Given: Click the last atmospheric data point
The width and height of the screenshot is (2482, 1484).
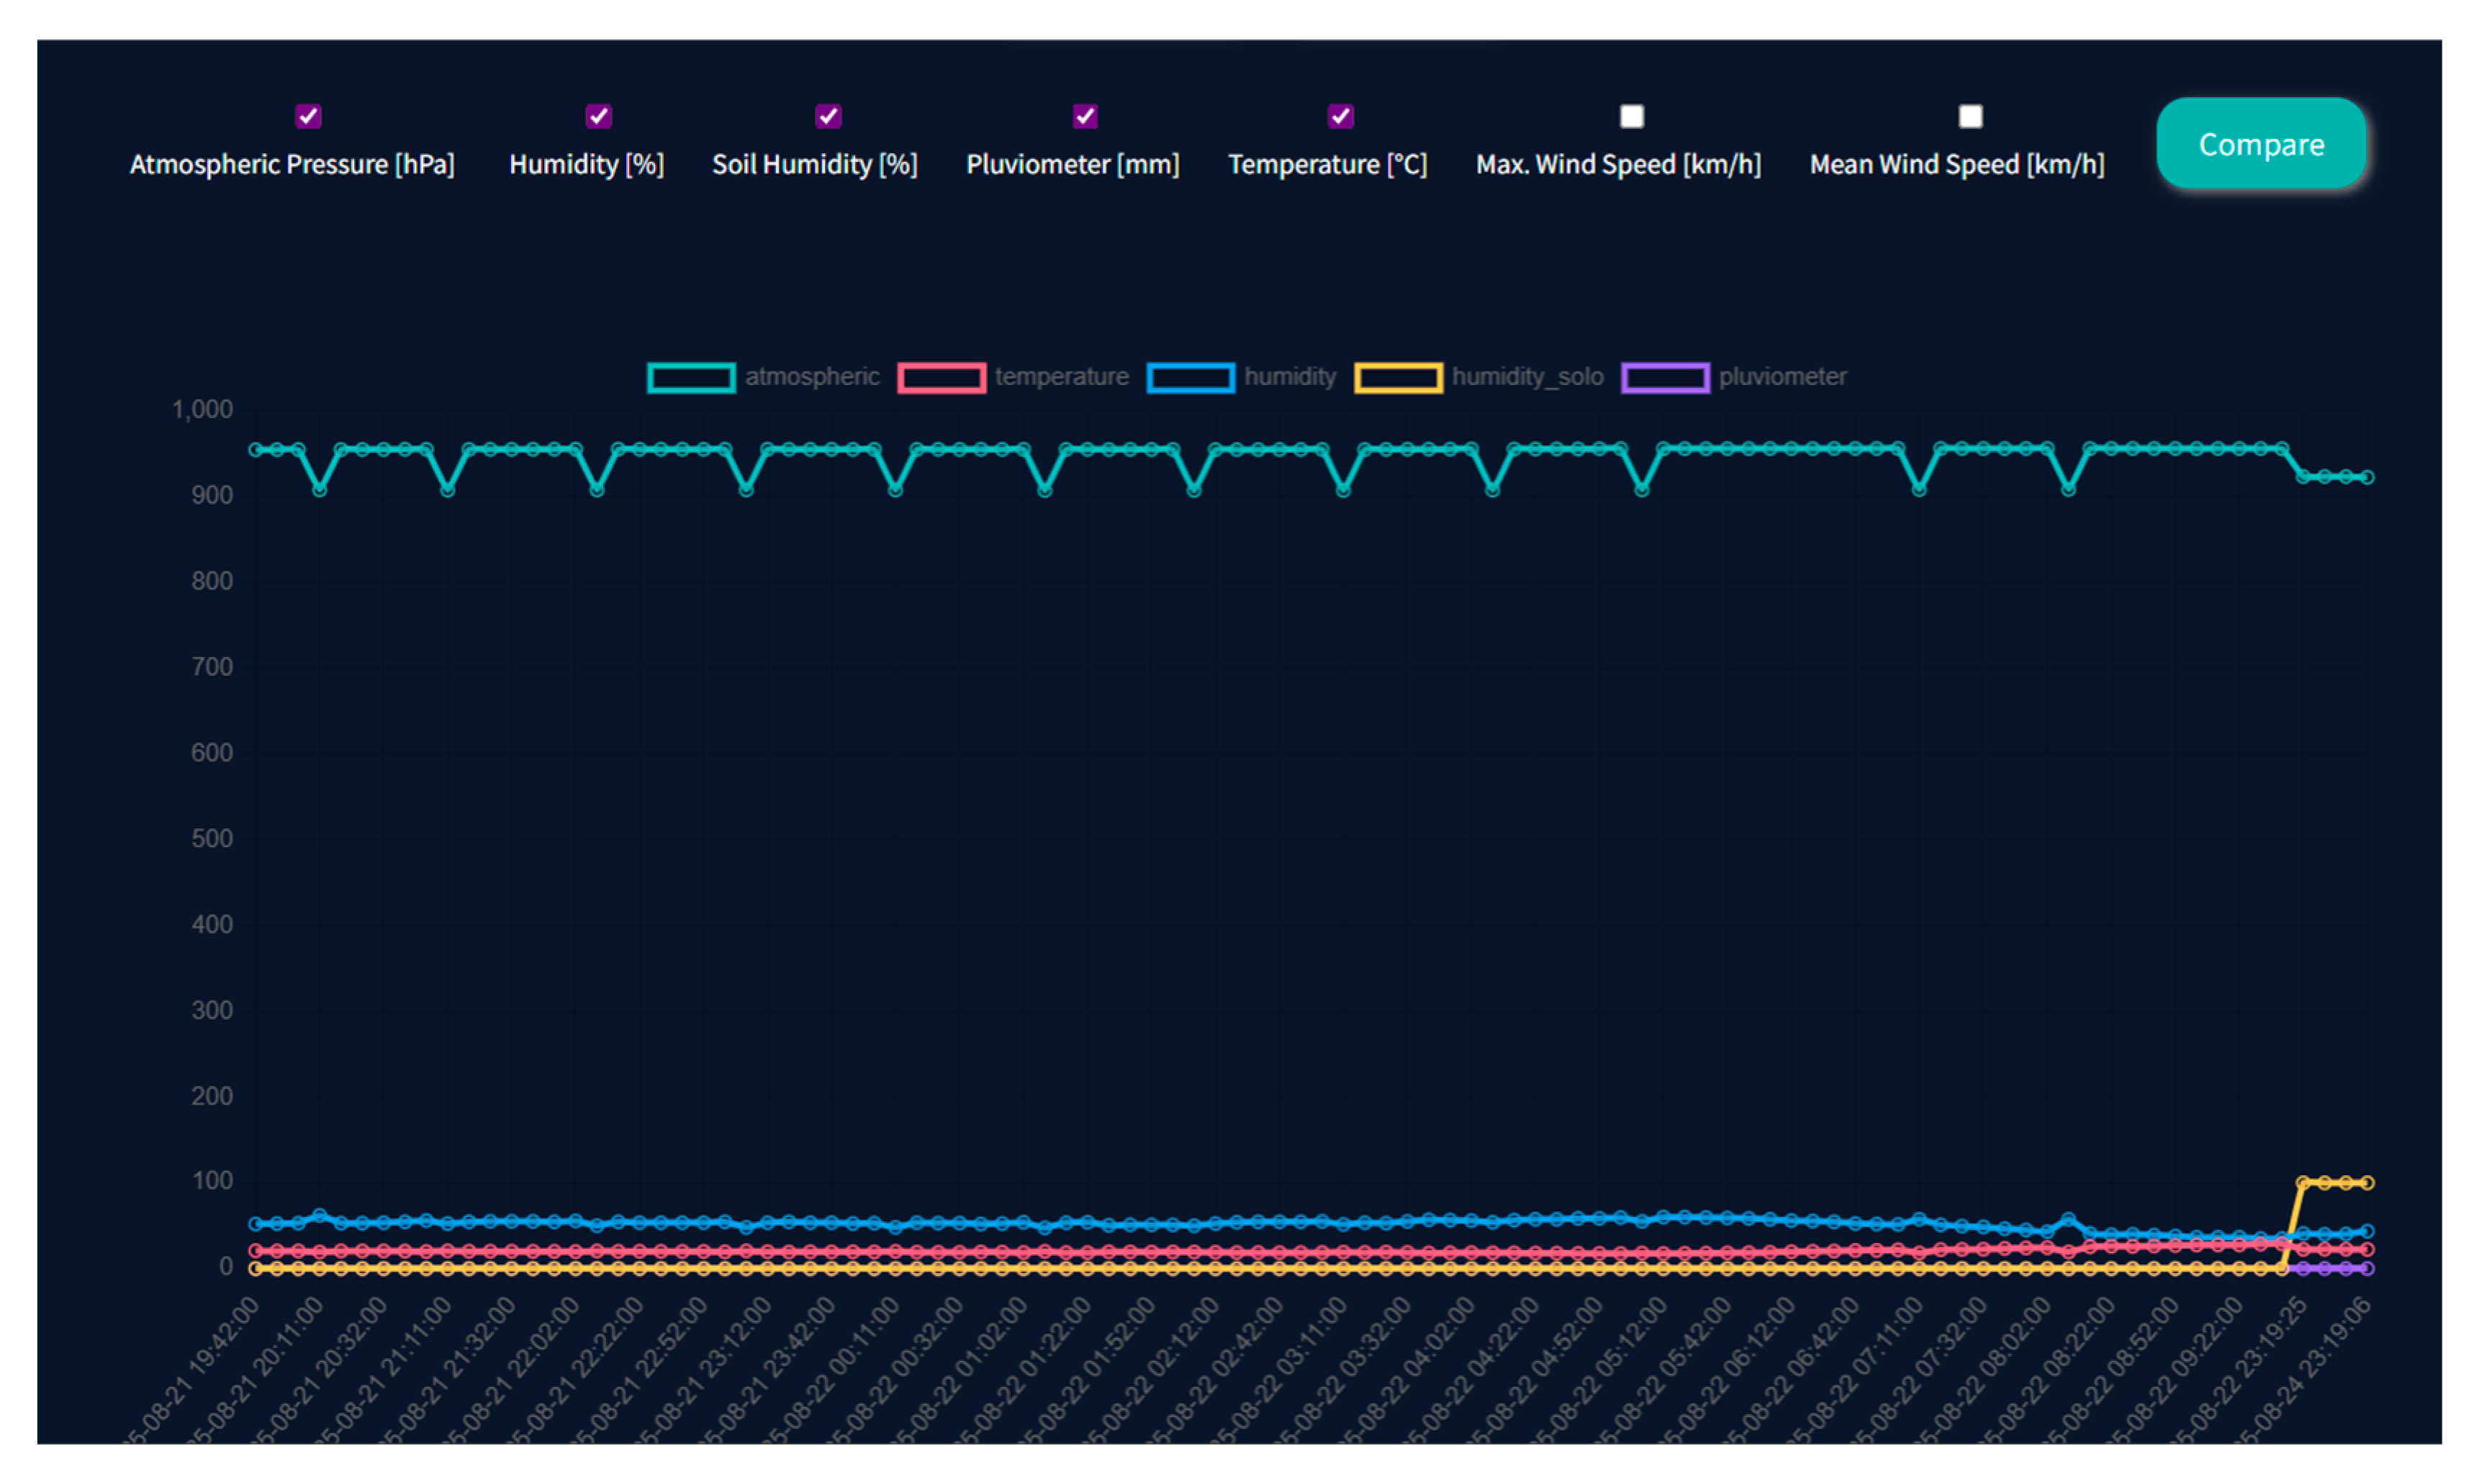Looking at the screenshot, I should pos(2367,477).
